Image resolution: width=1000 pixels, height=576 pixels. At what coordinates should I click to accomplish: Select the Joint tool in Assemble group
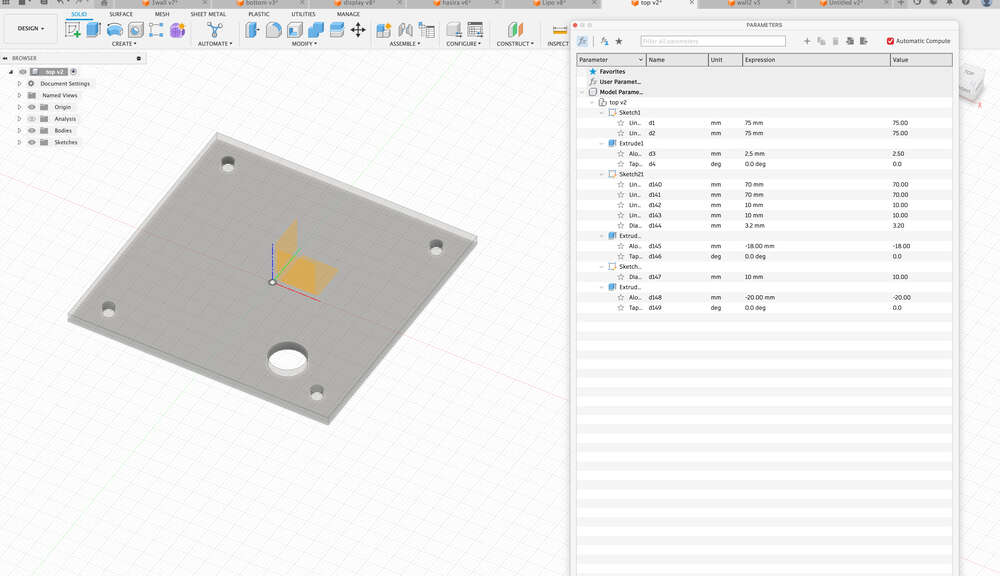tap(405, 29)
